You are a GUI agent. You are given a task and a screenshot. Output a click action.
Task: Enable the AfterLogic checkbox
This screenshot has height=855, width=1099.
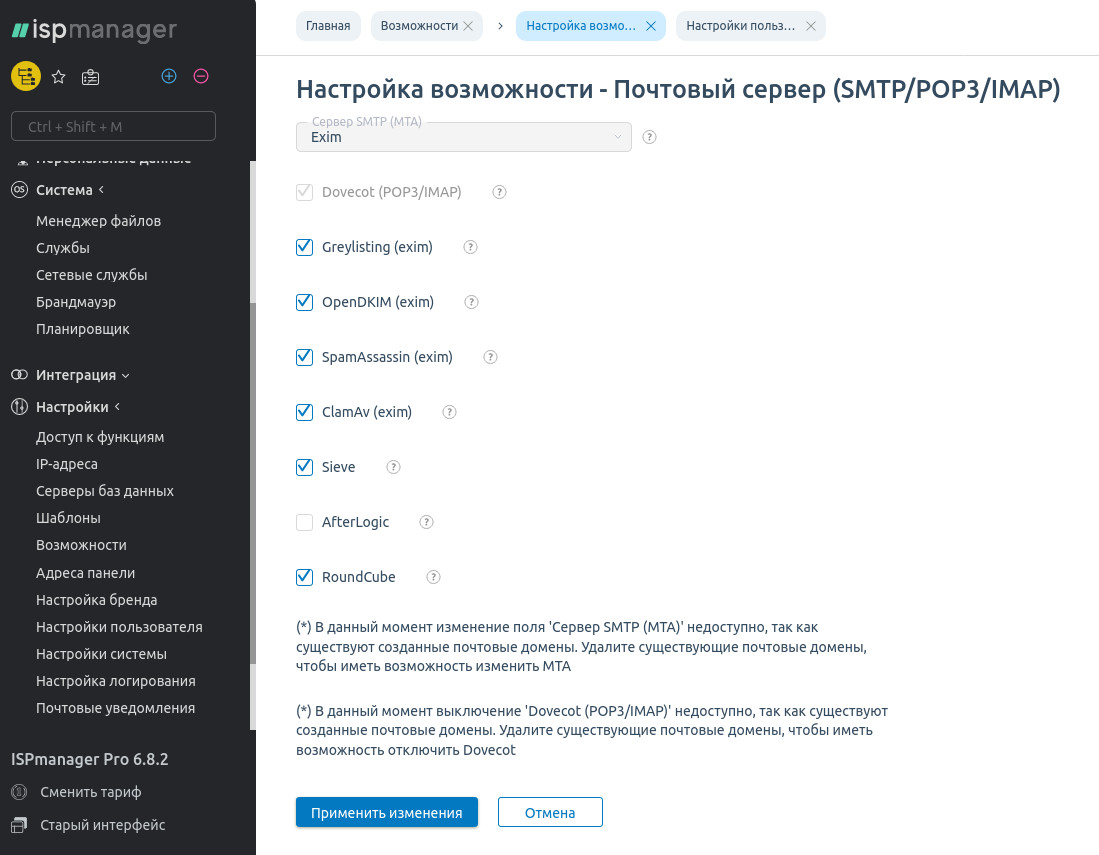coord(305,522)
